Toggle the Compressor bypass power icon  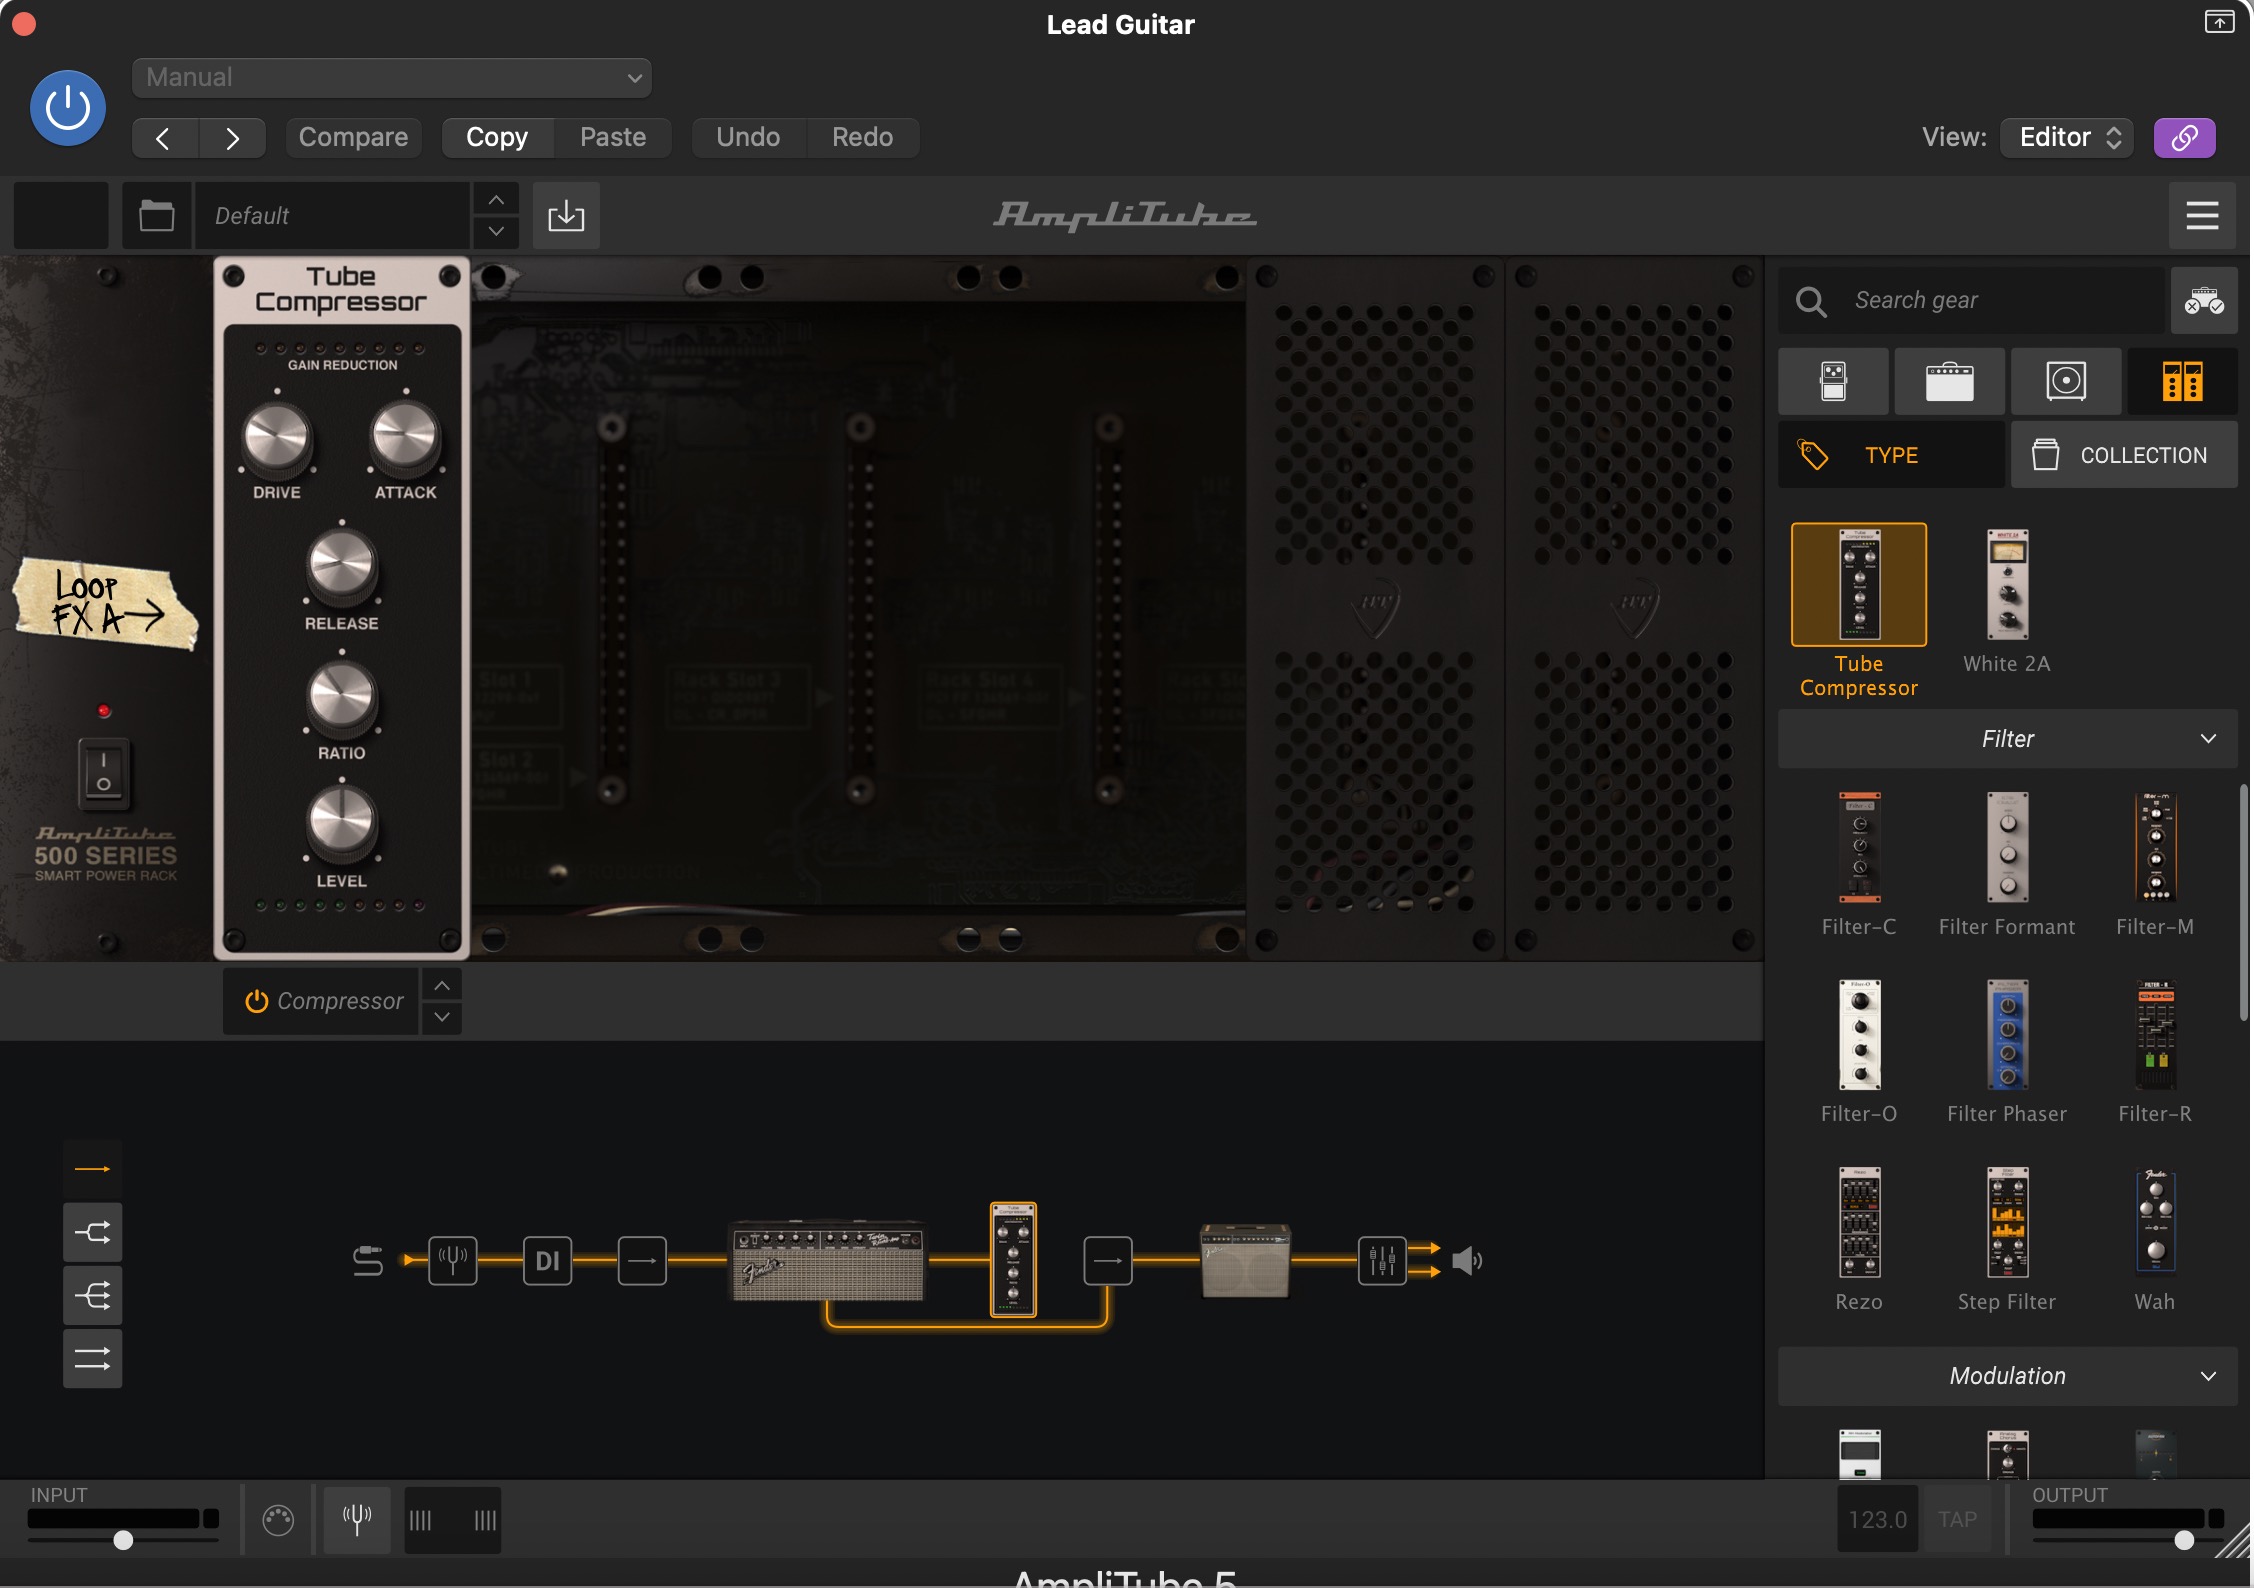[256, 1001]
